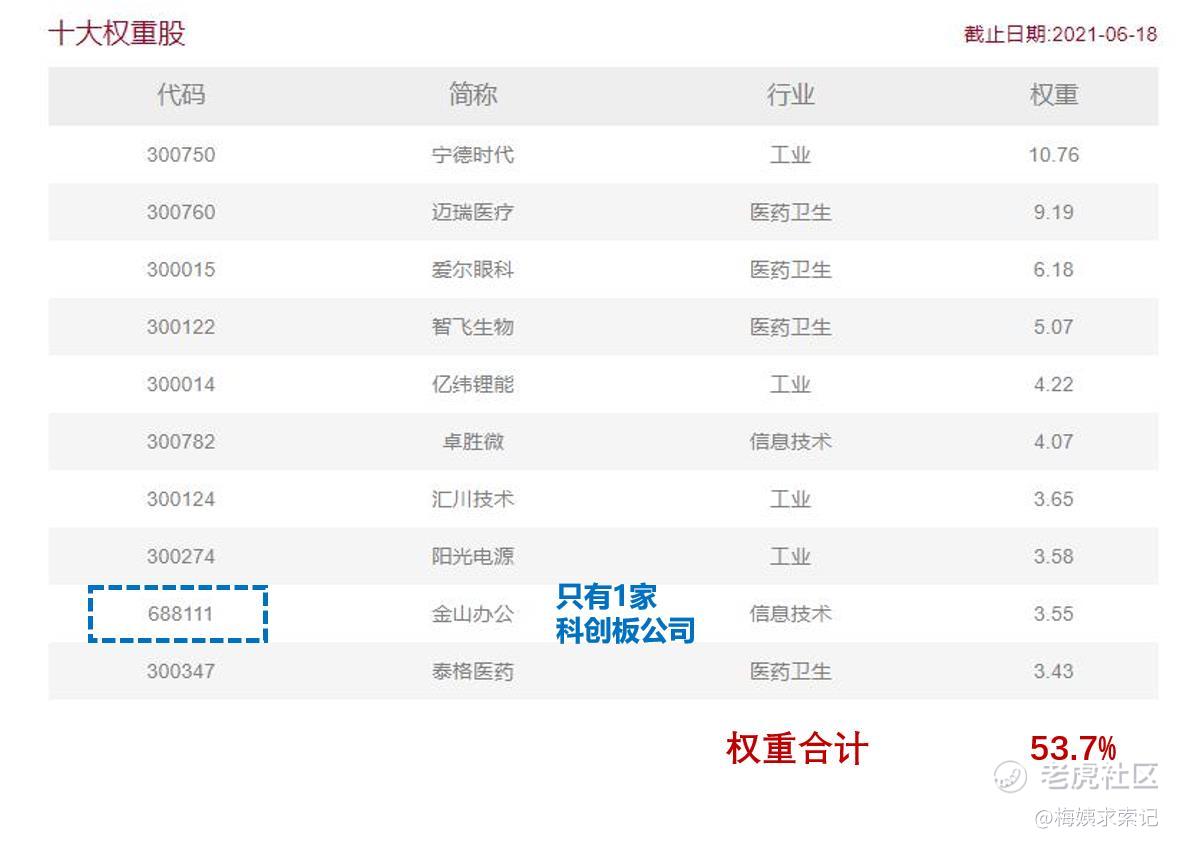Click the weight value 3.65
The width and height of the screenshot is (1181, 844).
pyautogui.click(x=1054, y=499)
